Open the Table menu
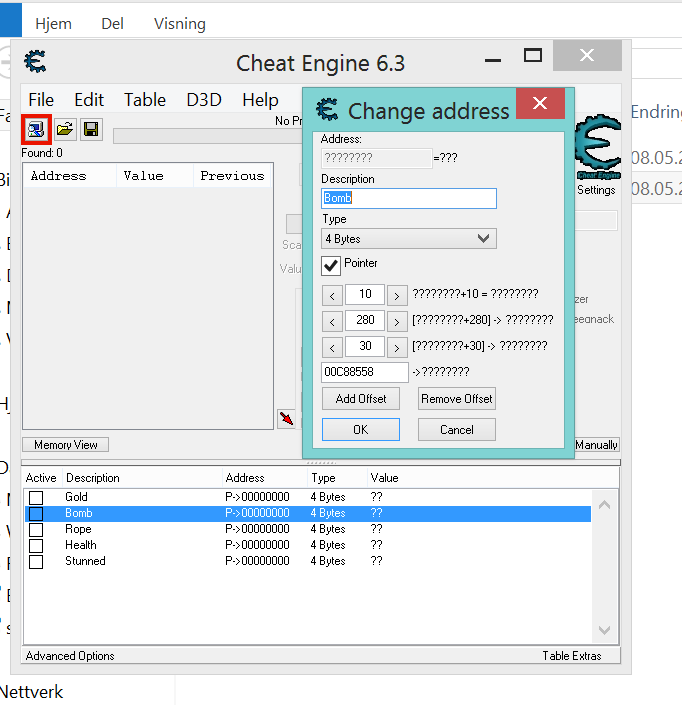This screenshot has width=682, height=705. pyautogui.click(x=145, y=99)
